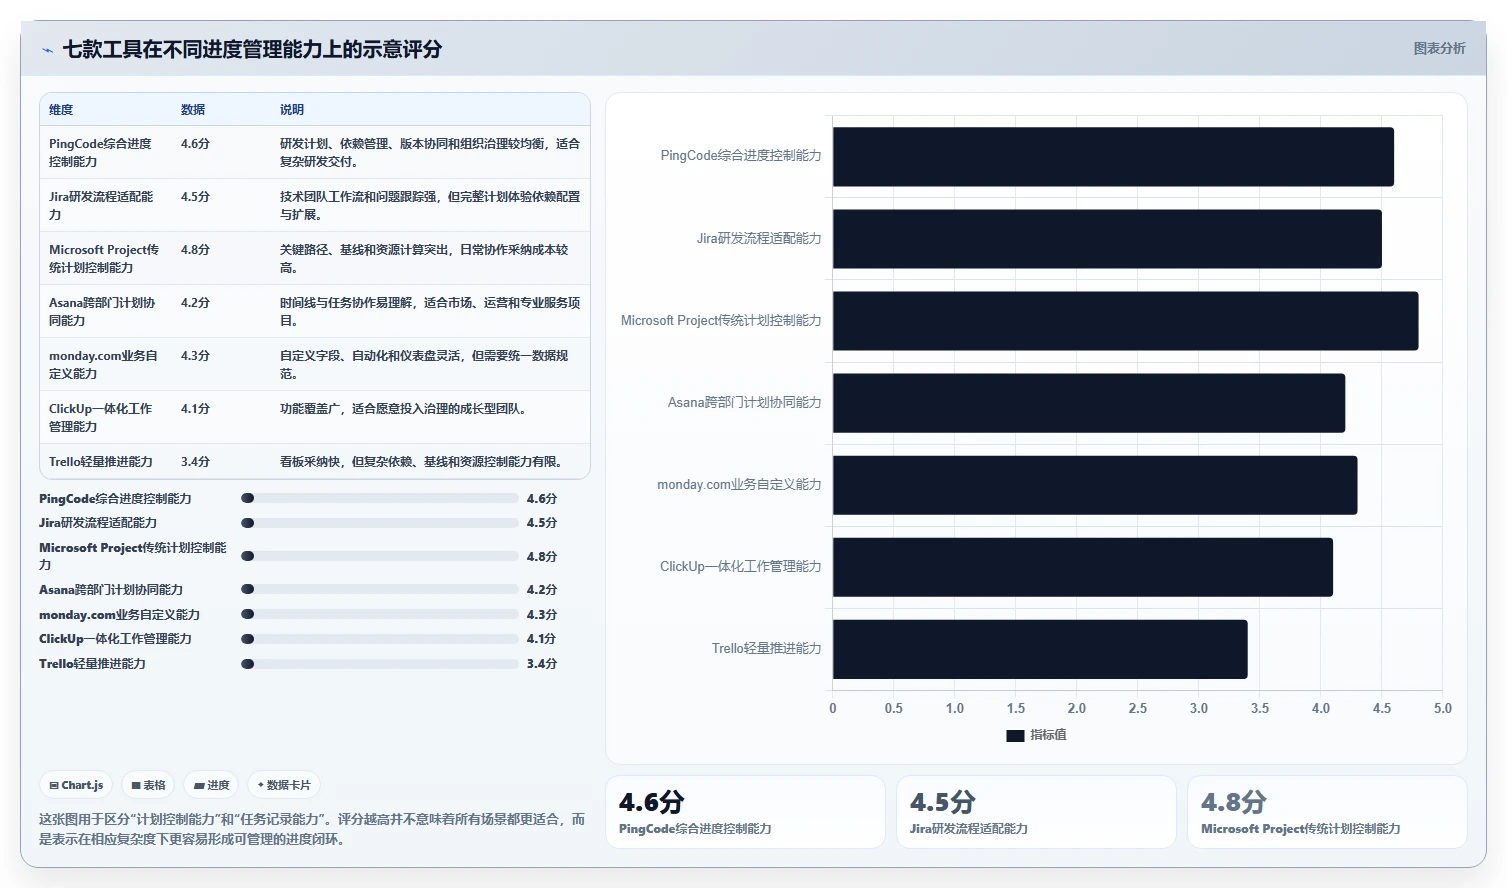
Task: Click the Microsoft Project bar in the chart
Action: (1125, 321)
